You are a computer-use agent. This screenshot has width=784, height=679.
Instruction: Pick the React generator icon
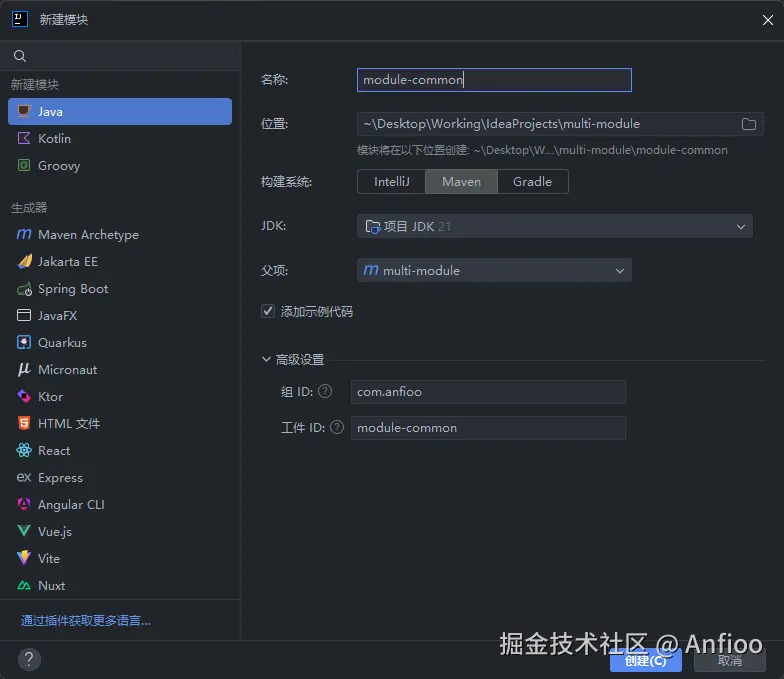pos(24,450)
